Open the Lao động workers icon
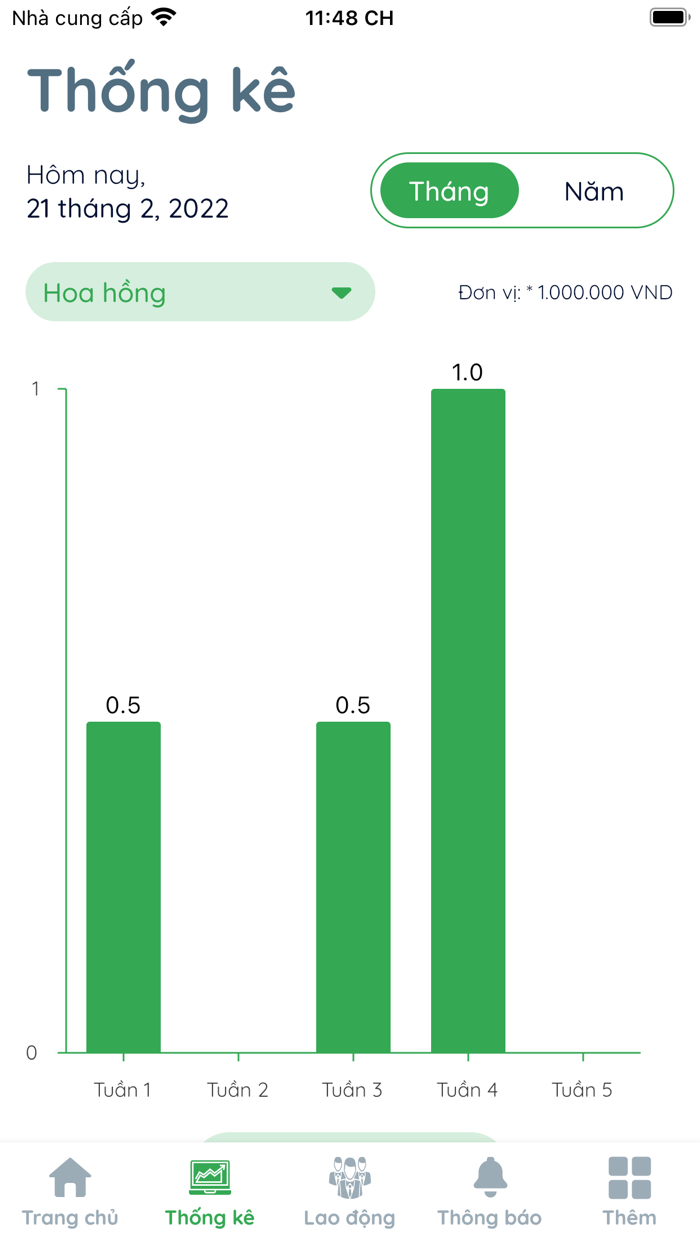This screenshot has height=1244, width=700. coord(349,1178)
